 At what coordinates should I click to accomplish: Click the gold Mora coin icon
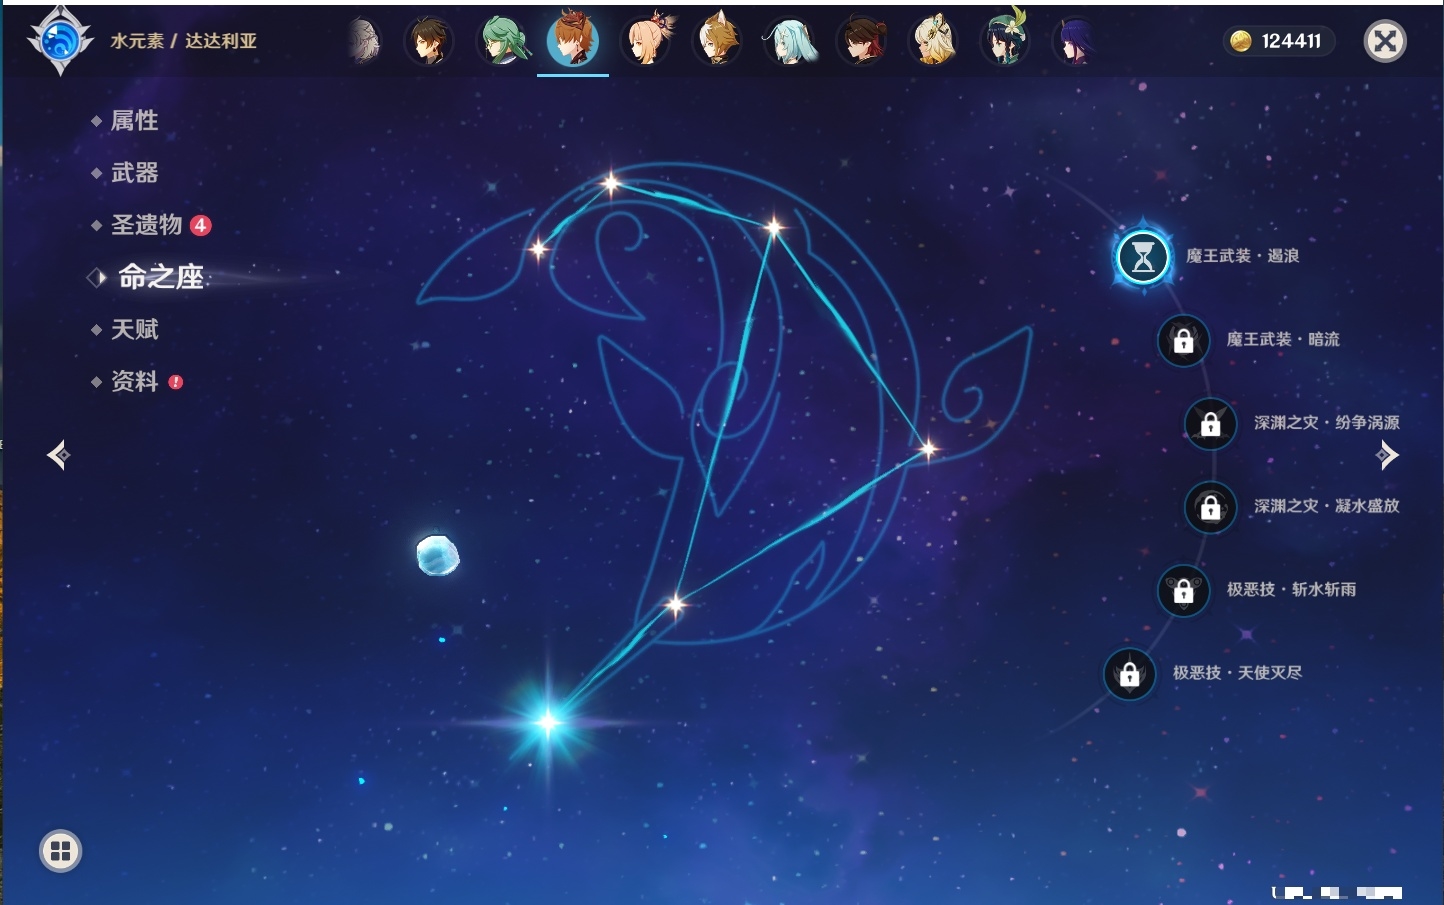1241,41
